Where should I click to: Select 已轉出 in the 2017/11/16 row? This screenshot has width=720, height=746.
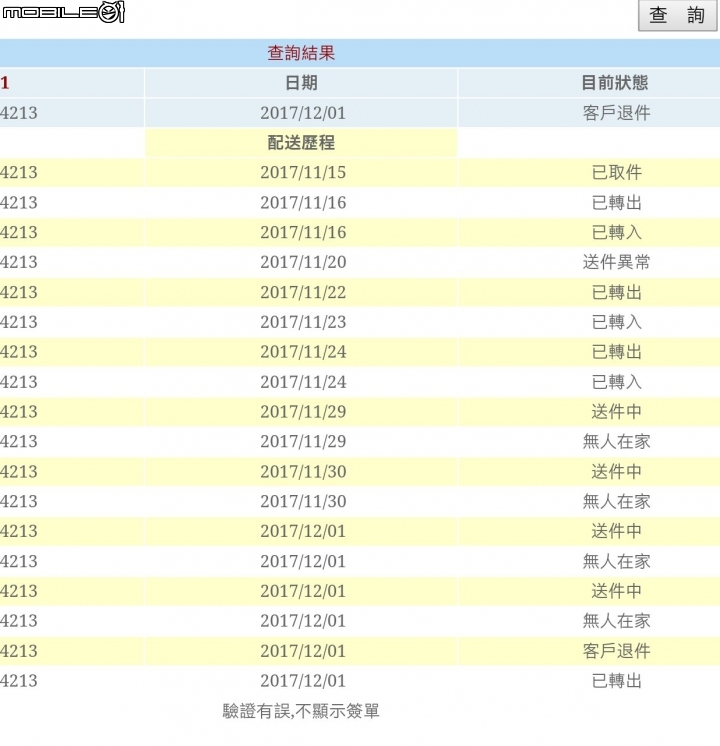pyautogui.click(x=616, y=203)
